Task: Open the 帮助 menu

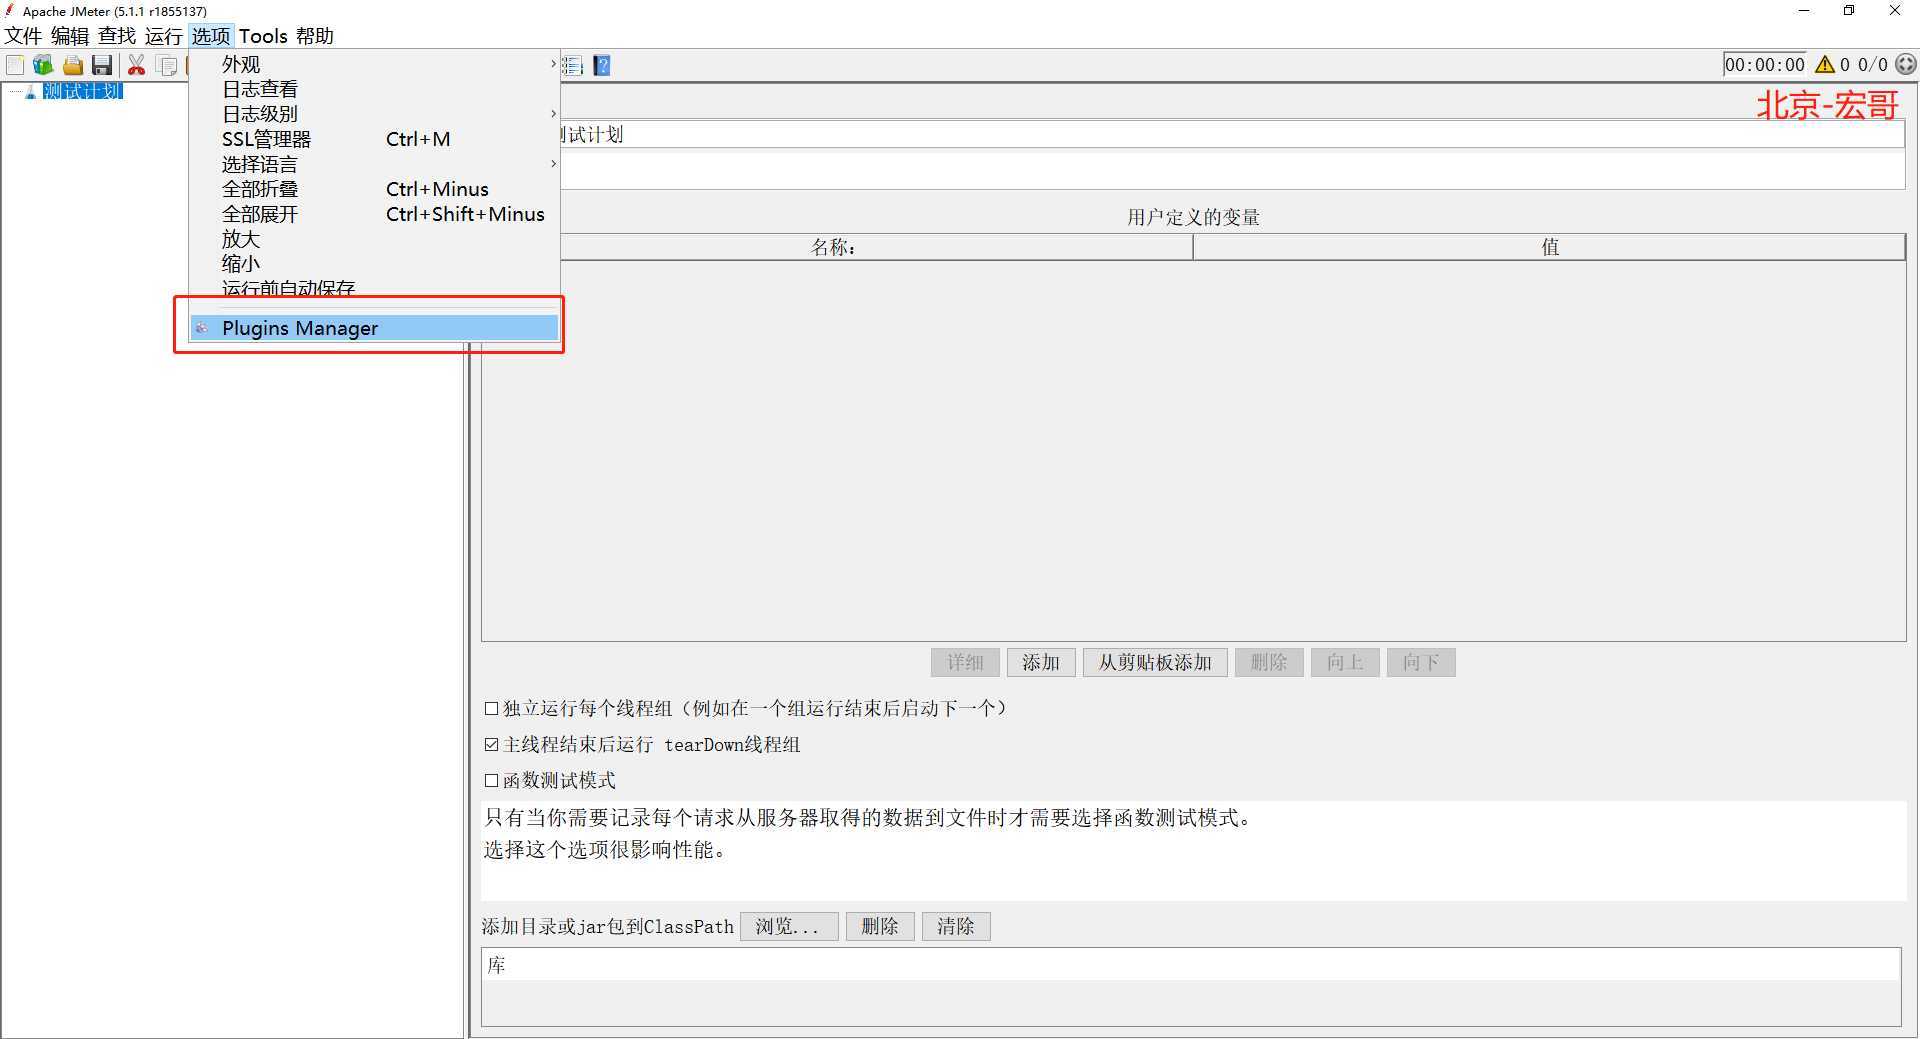Action: [315, 36]
